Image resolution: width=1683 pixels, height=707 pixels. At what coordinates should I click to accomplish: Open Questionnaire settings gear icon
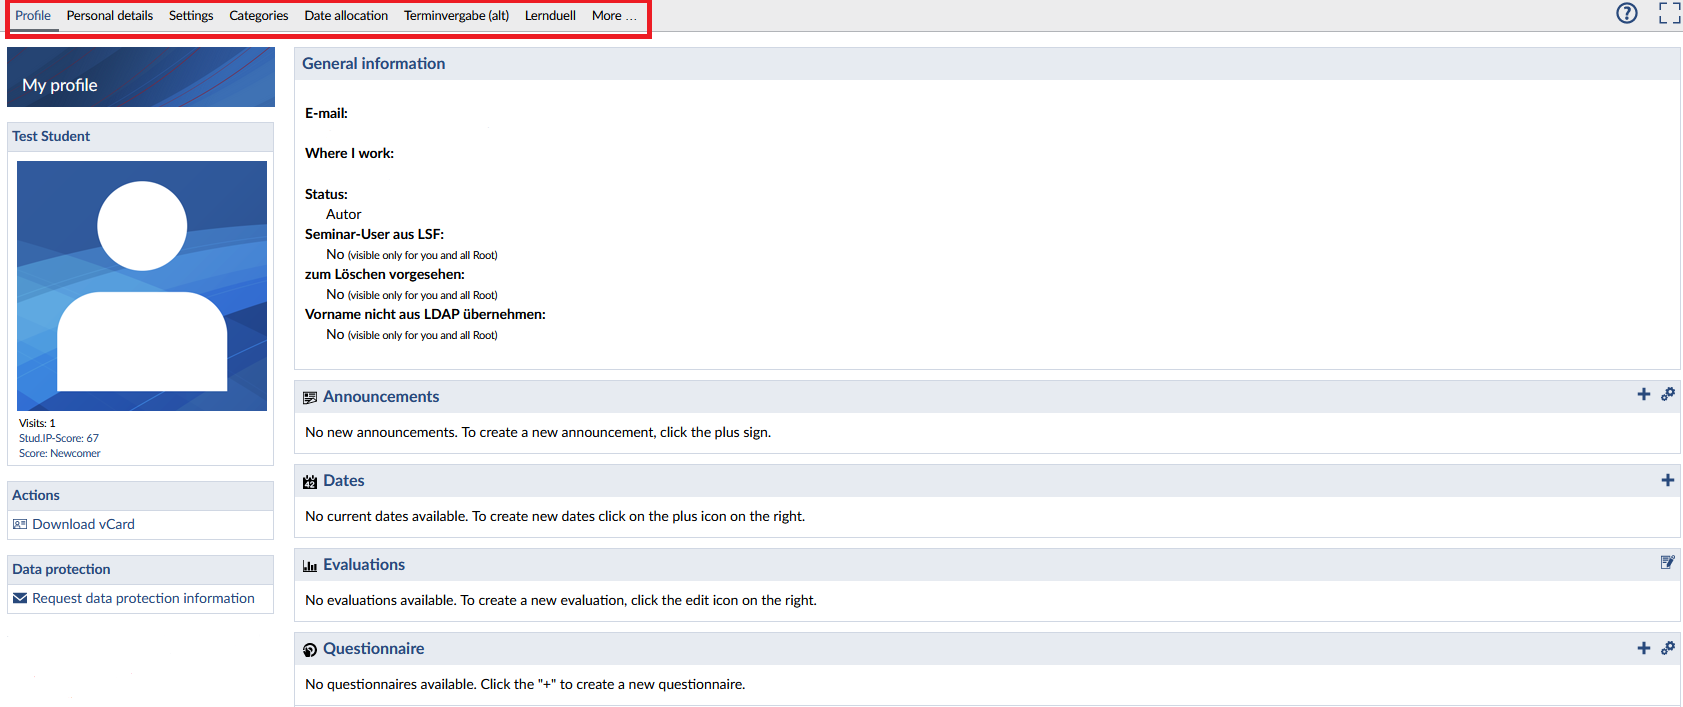[x=1668, y=648]
